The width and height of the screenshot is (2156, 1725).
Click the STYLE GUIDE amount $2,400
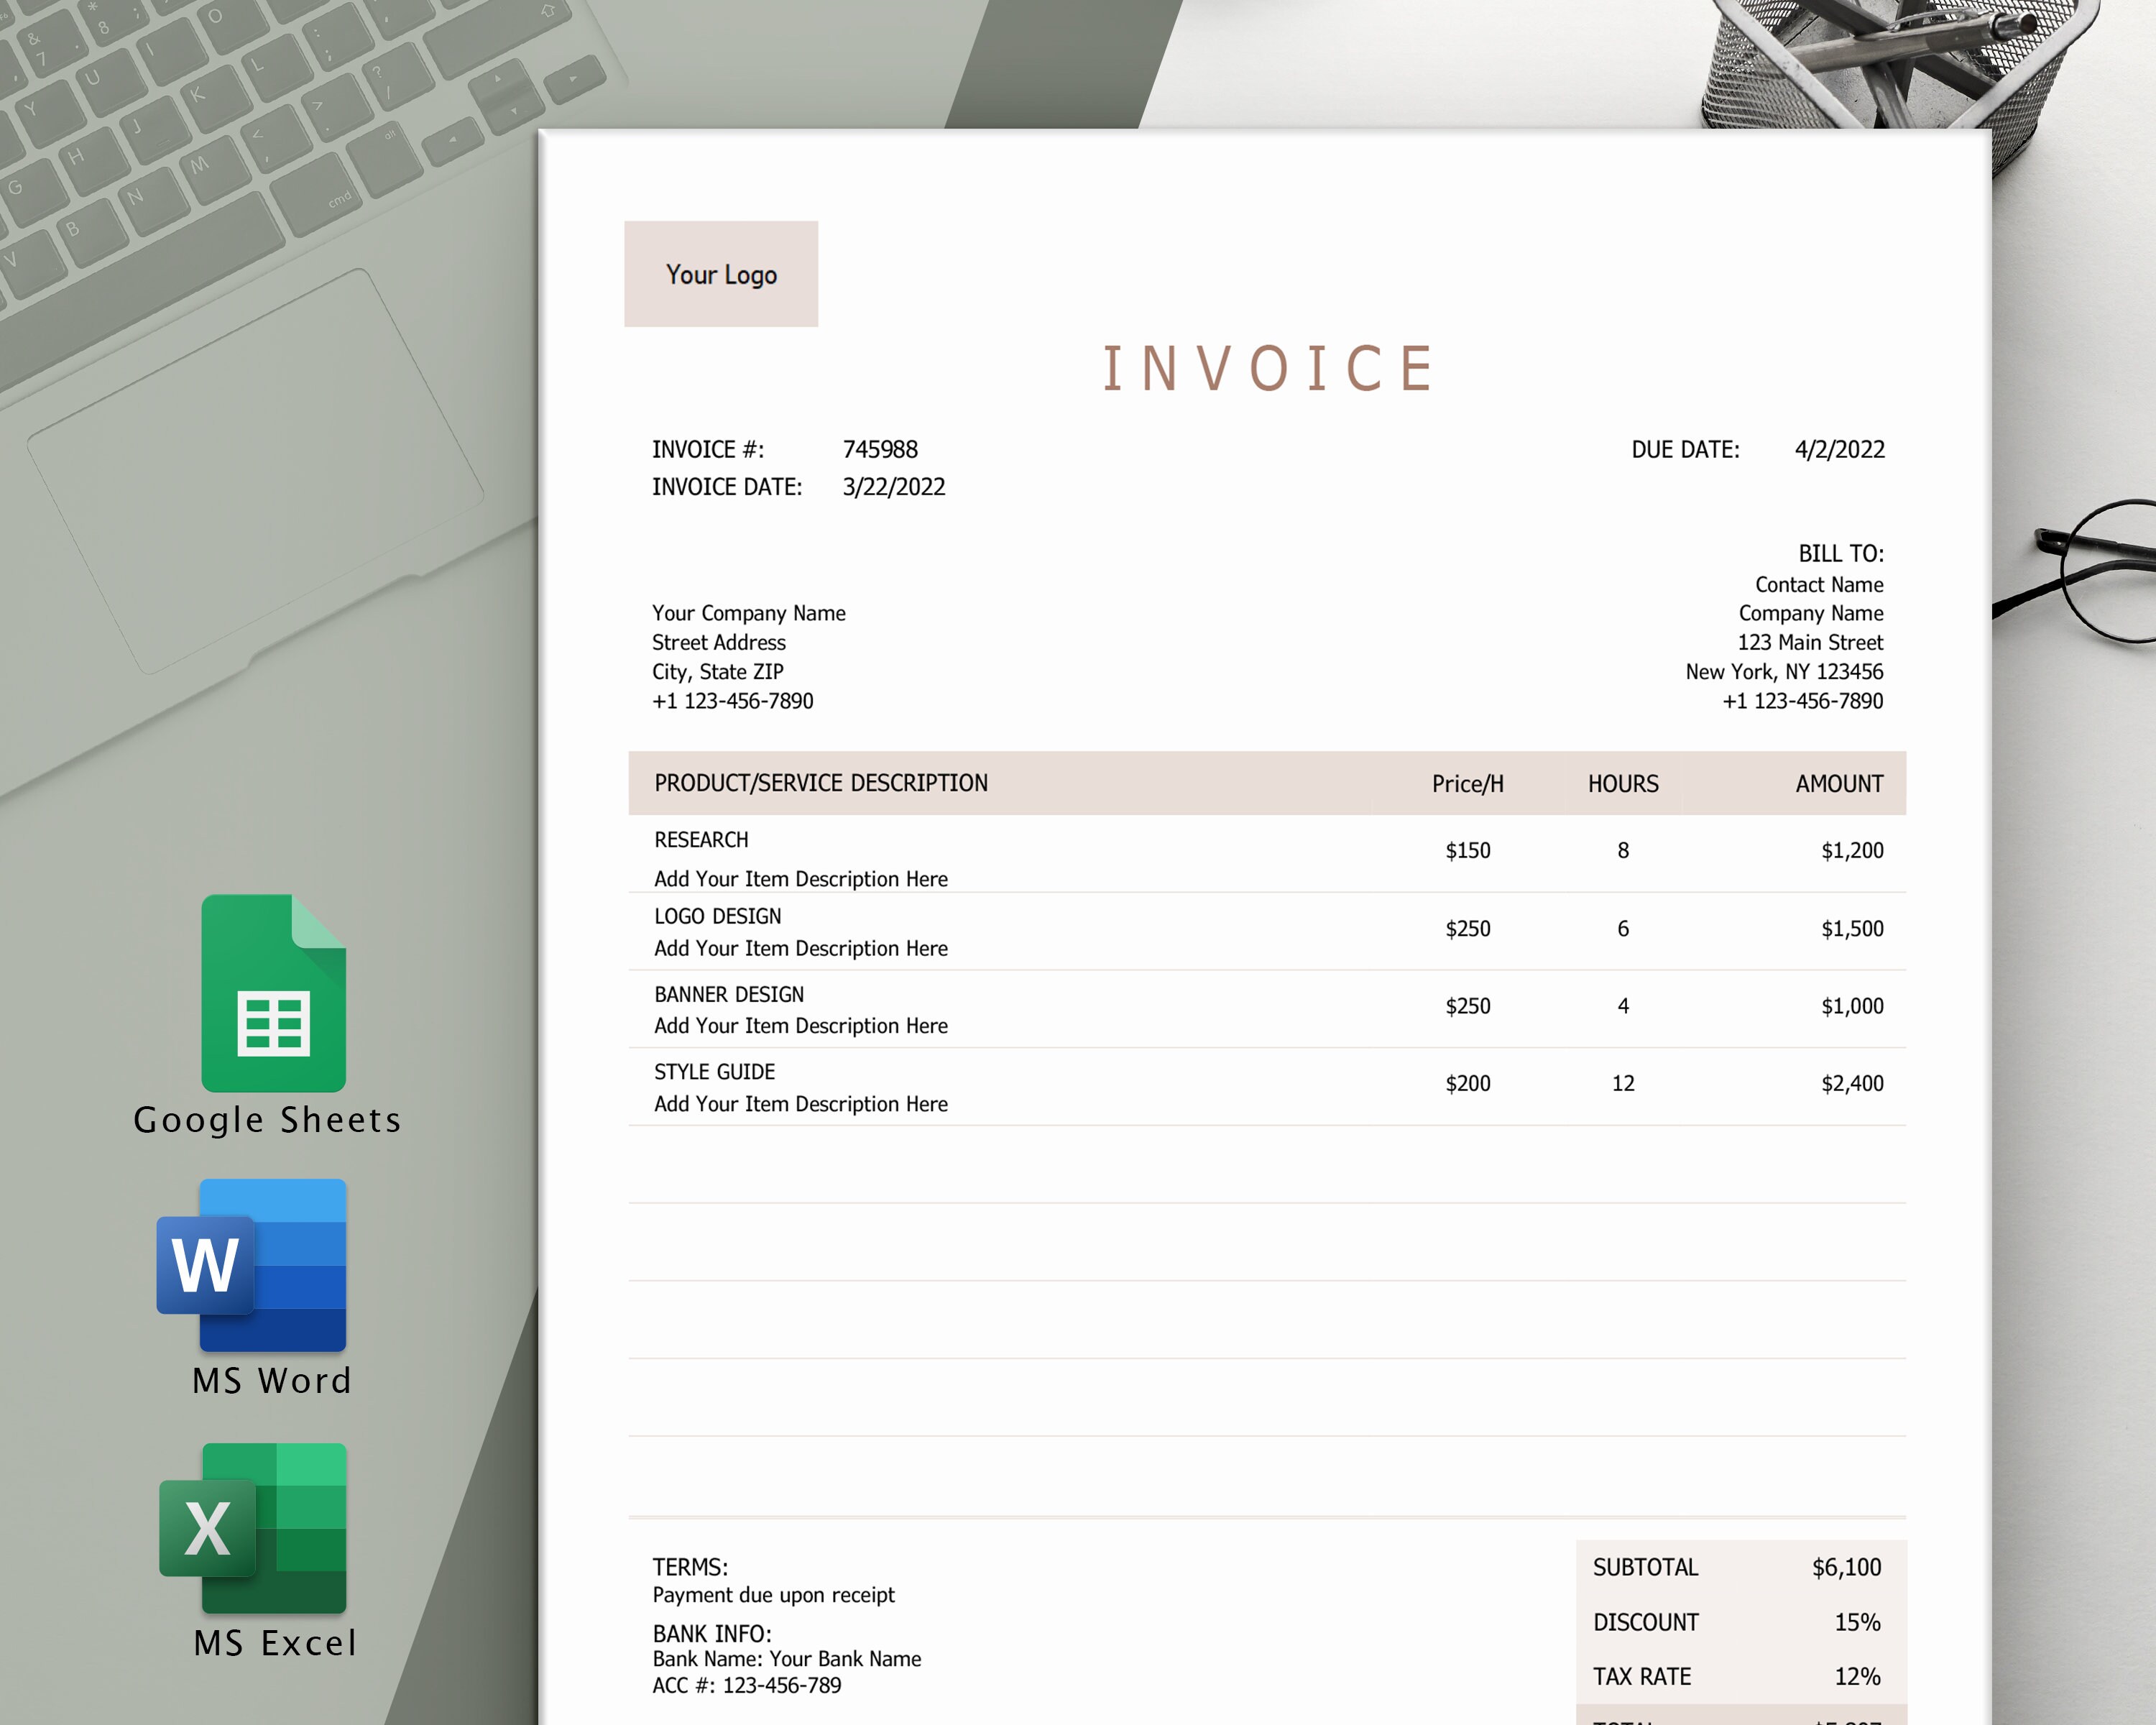click(x=1854, y=1083)
